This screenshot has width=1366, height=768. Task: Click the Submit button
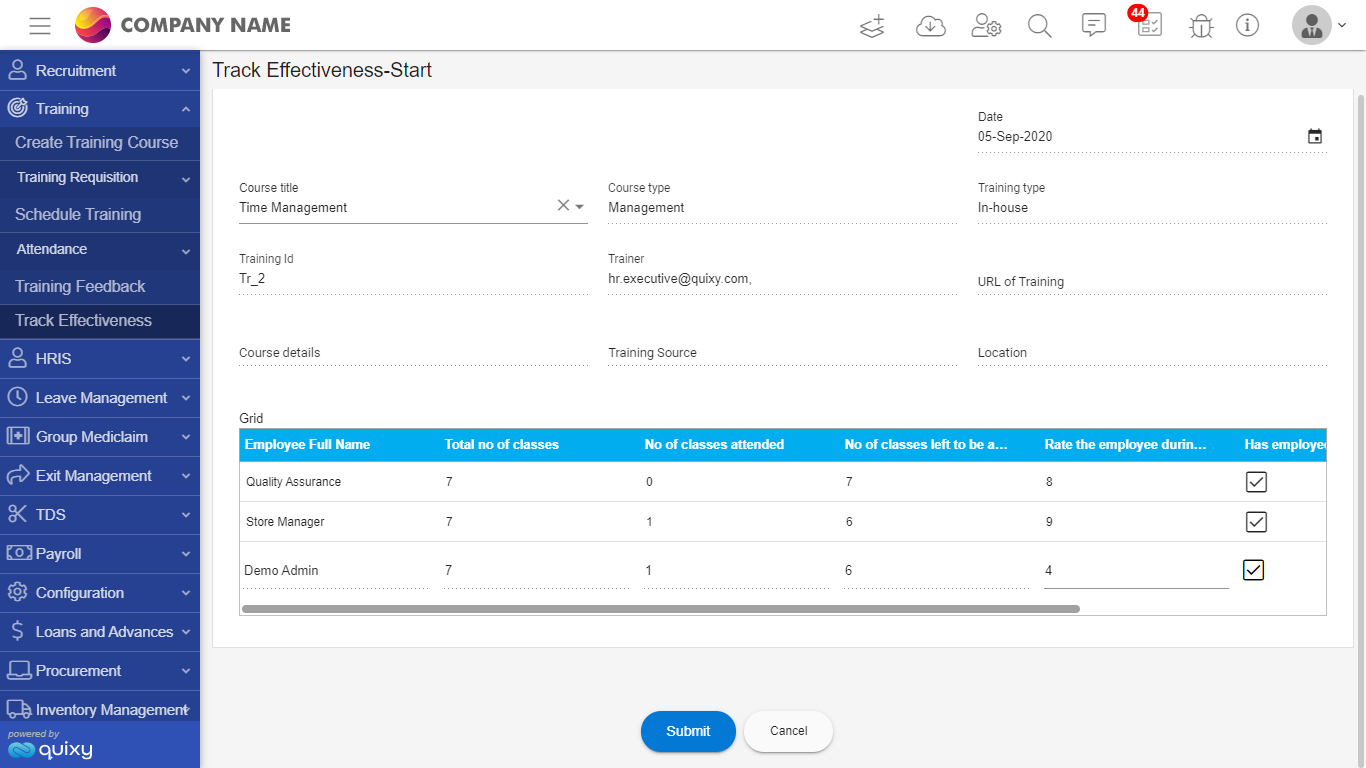[x=688, y=731]
